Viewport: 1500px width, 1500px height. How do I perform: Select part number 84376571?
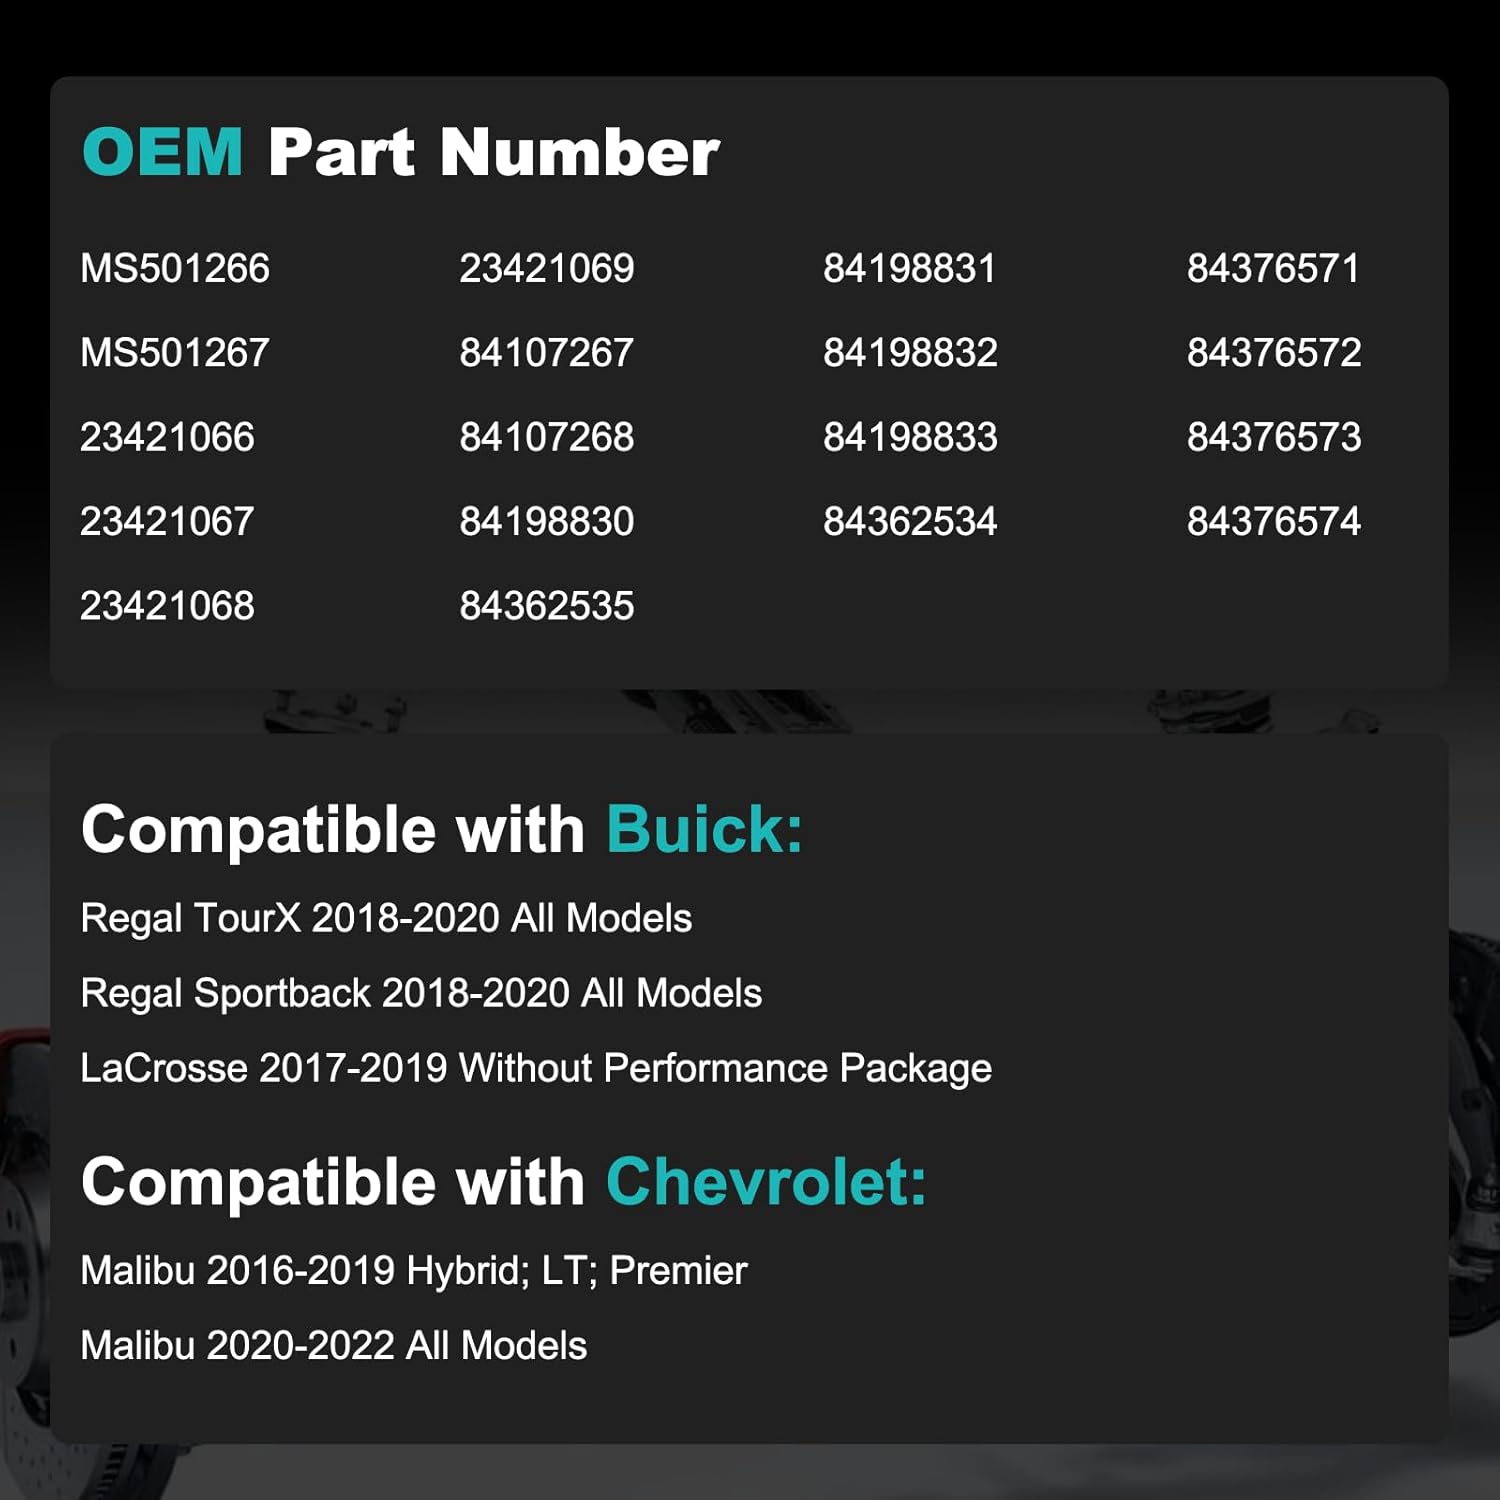1273,268
